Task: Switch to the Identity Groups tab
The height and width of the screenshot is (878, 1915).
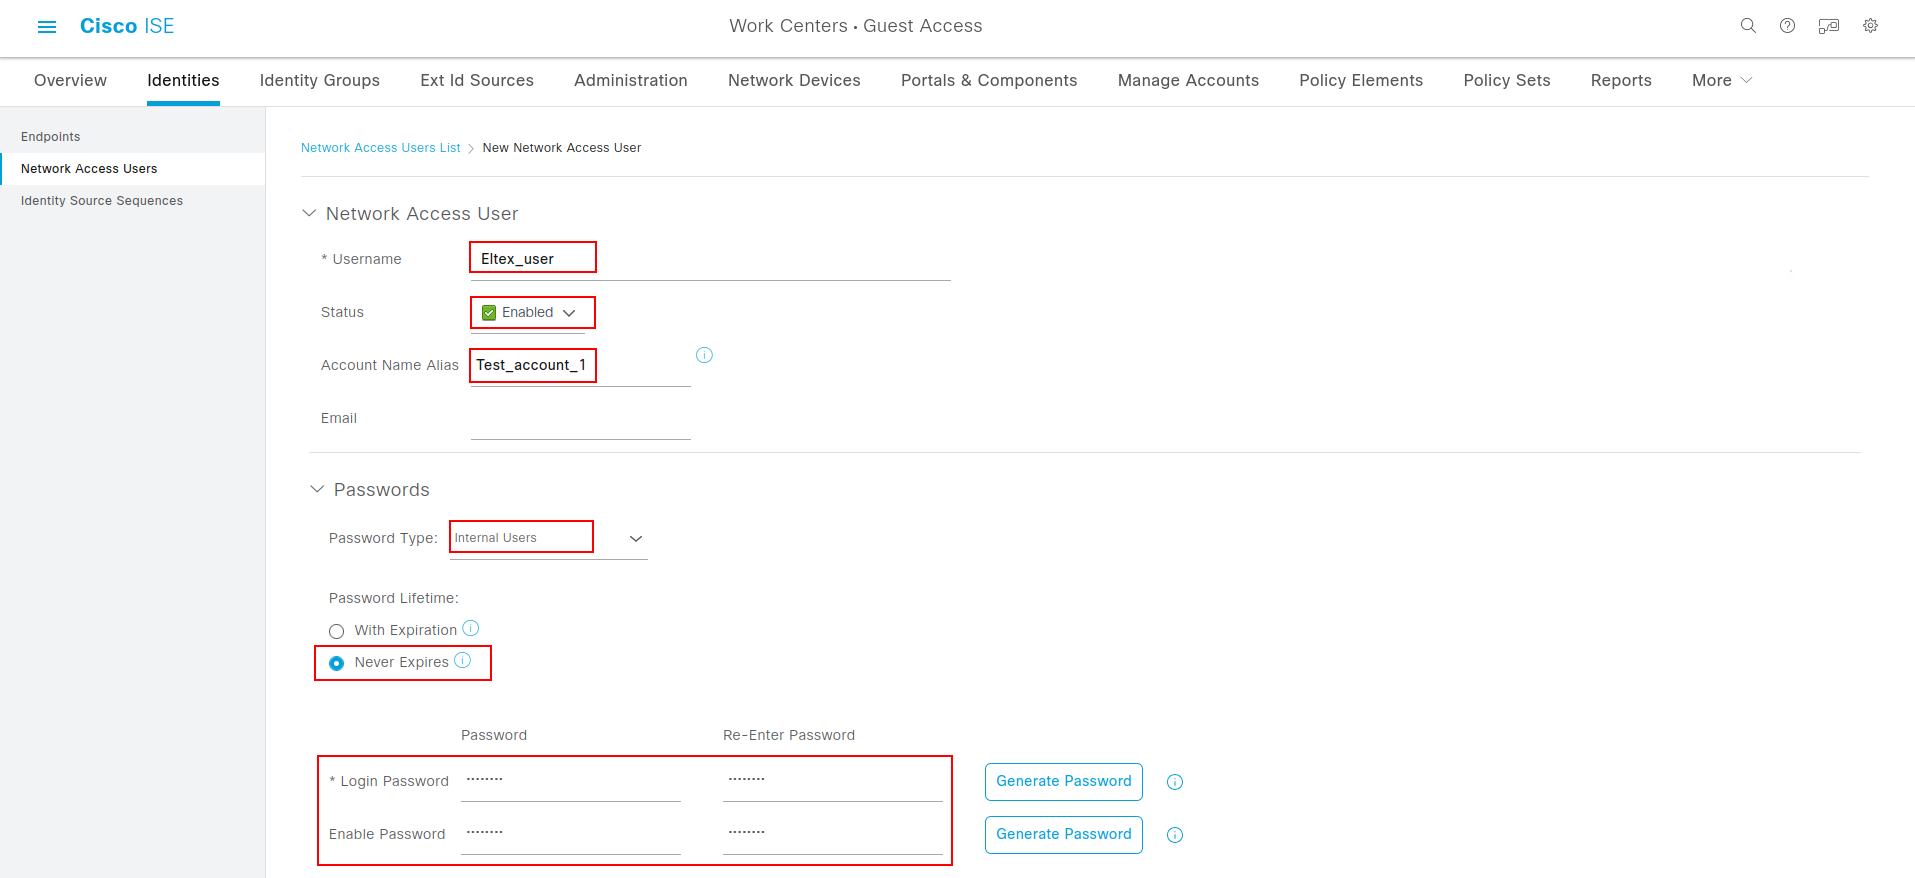Action: click(x=319, y=81)
